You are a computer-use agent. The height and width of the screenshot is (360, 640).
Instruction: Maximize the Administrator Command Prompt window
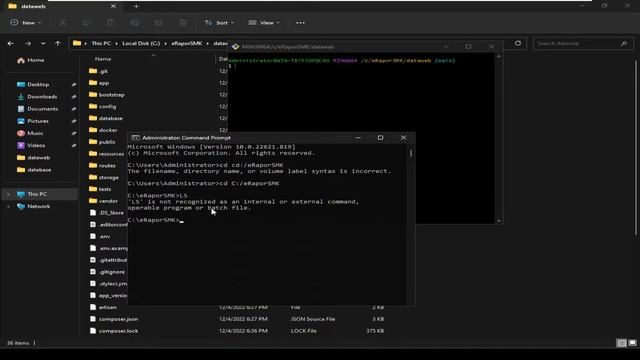click(x=380, y=138)
